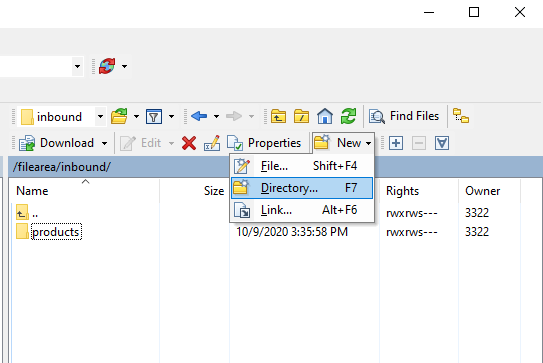Toggle the directory tree icon

pos(461,116)
